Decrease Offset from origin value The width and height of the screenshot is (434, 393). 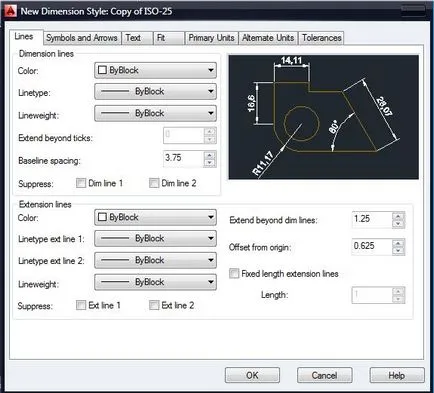pos(398,251)
